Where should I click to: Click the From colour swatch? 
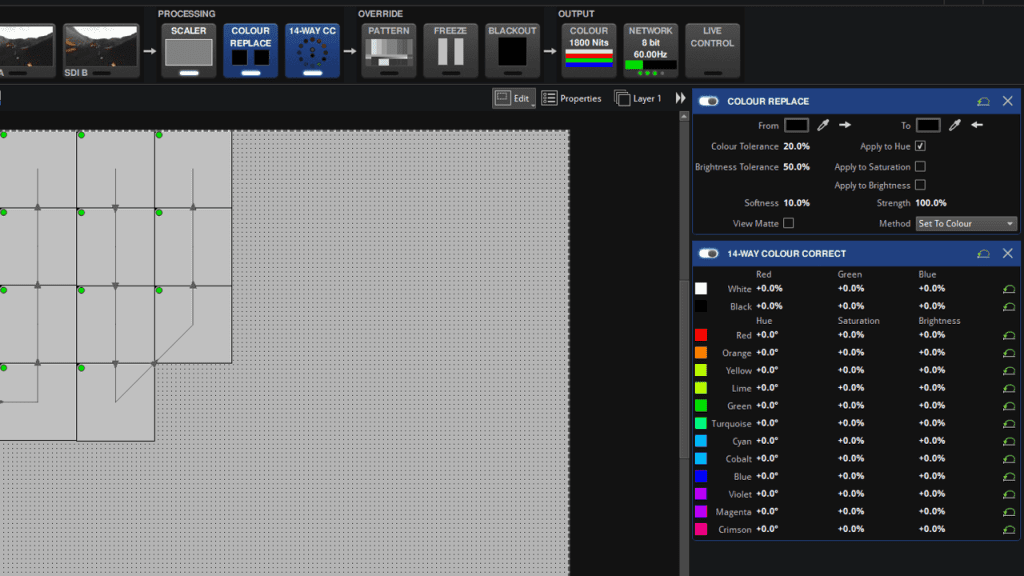796,125
